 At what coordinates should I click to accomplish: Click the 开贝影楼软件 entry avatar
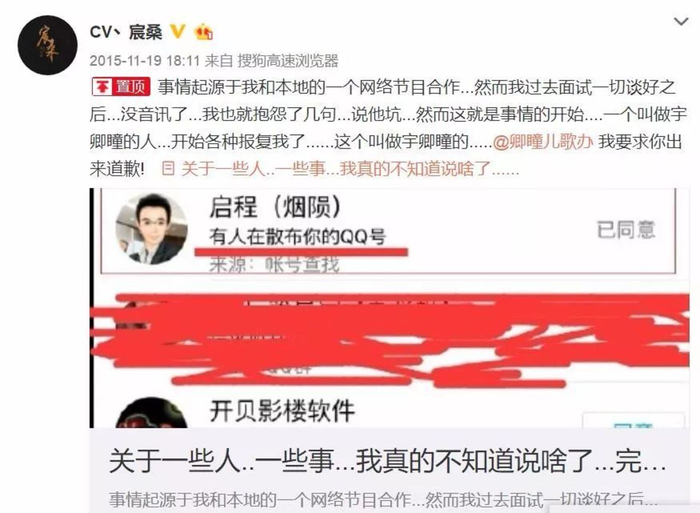point(151,413)
